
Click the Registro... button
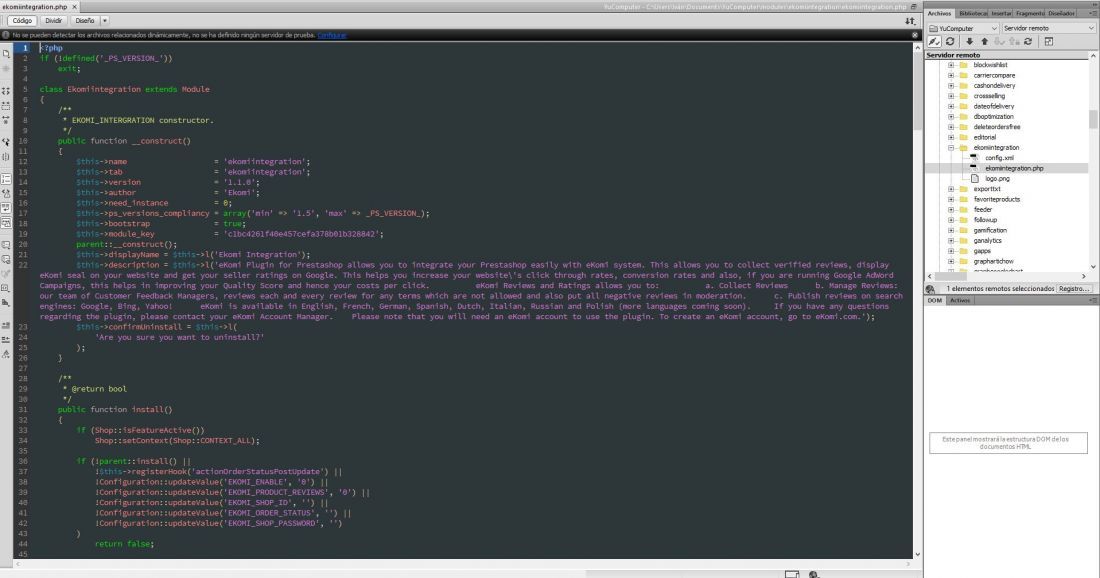tap(1074, 289)
